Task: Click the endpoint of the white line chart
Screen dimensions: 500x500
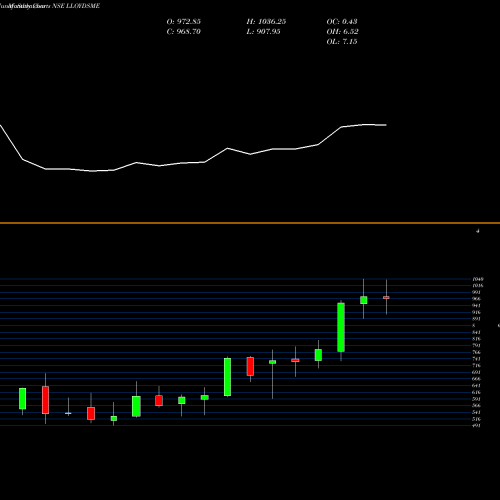Action: point(386,125)
